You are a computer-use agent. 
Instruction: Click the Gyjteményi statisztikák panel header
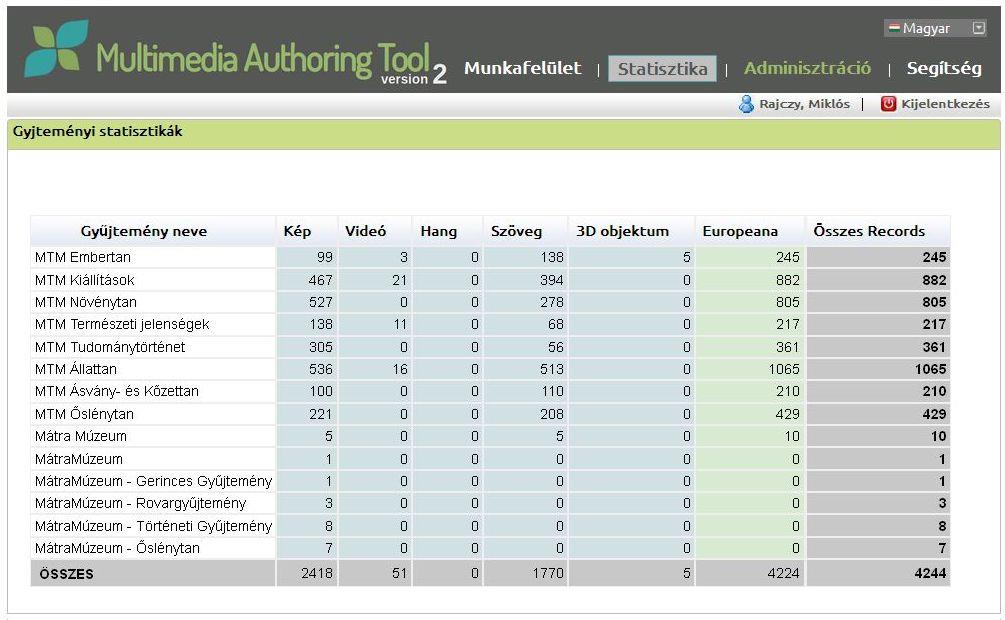click(x=503, y=134)
